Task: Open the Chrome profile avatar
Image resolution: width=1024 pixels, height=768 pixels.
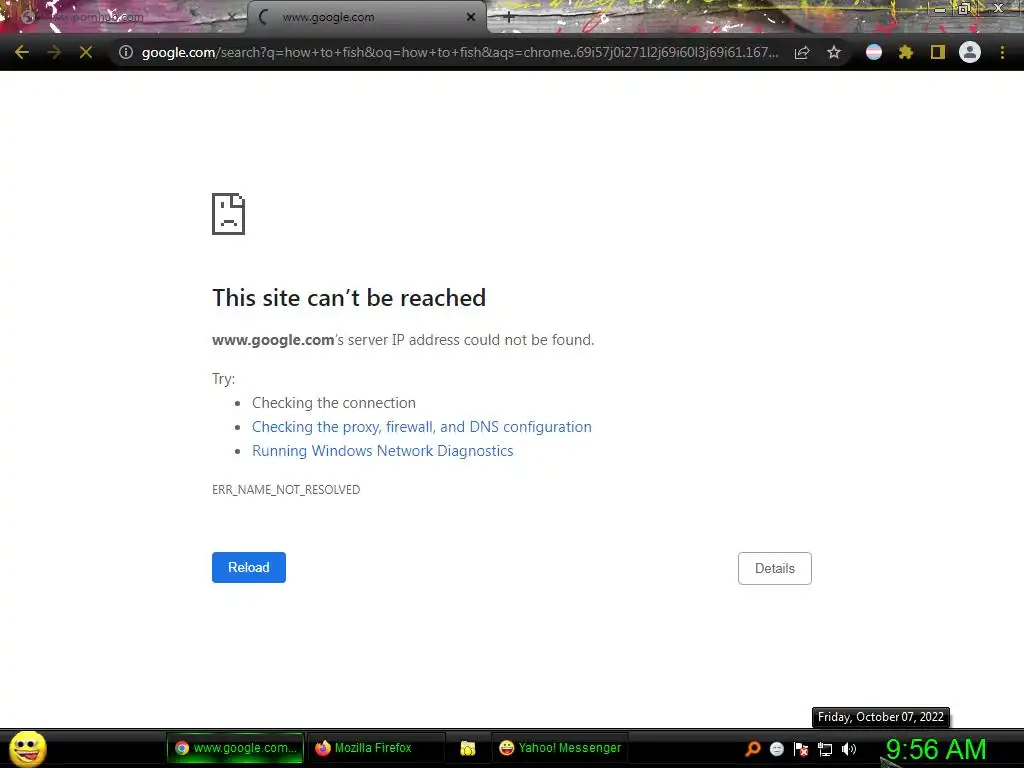Action: click(970, 52)
